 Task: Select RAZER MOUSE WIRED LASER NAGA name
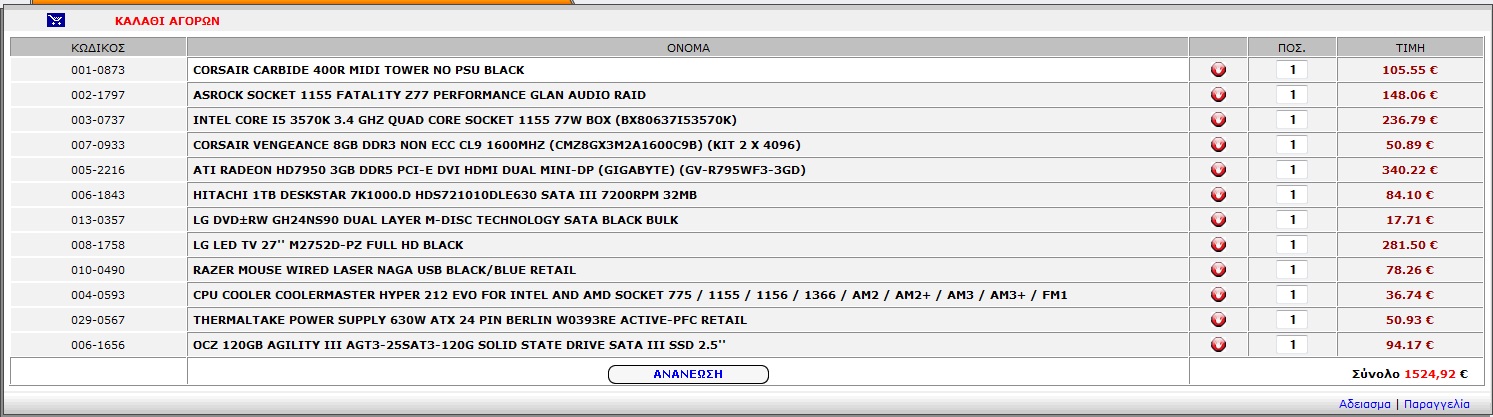point(384,270)
